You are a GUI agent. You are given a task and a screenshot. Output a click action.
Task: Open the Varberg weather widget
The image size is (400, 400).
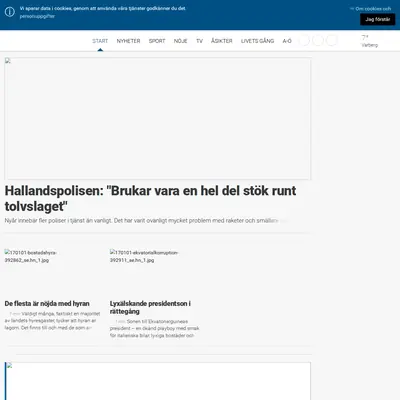[369, 41]
